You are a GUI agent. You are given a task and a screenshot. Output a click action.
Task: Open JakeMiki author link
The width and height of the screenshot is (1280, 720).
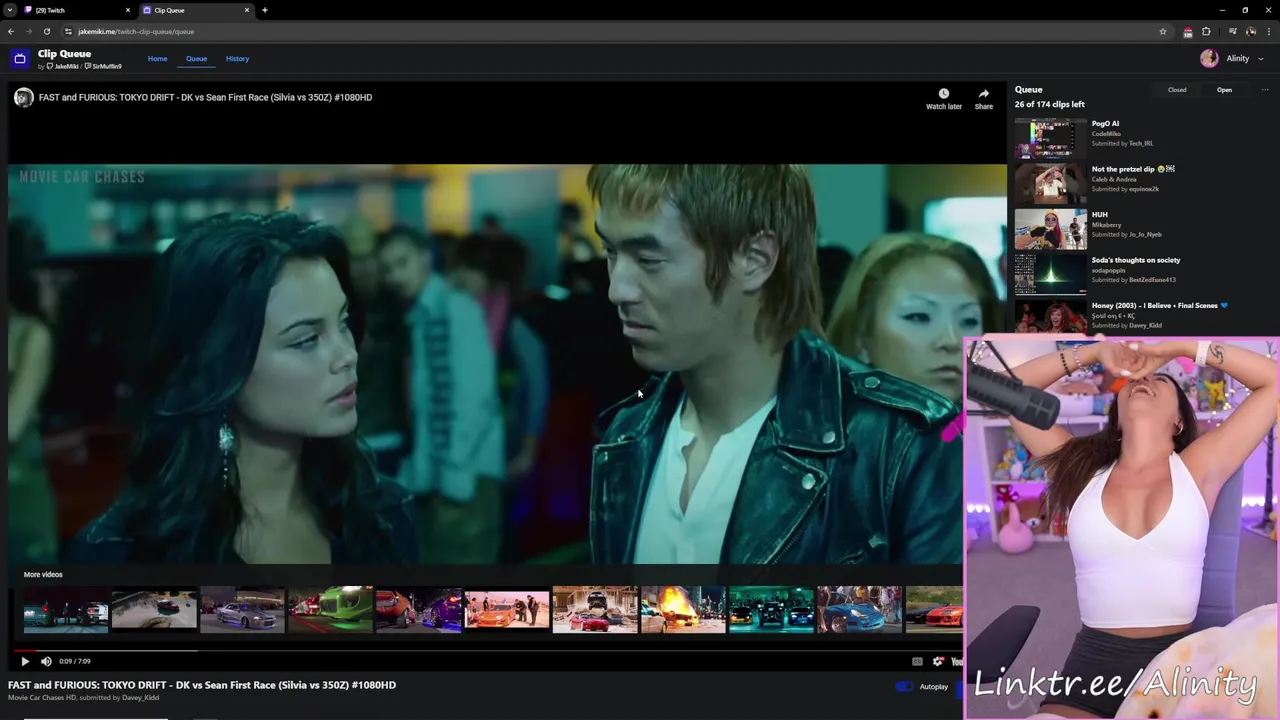click(64, 66)
